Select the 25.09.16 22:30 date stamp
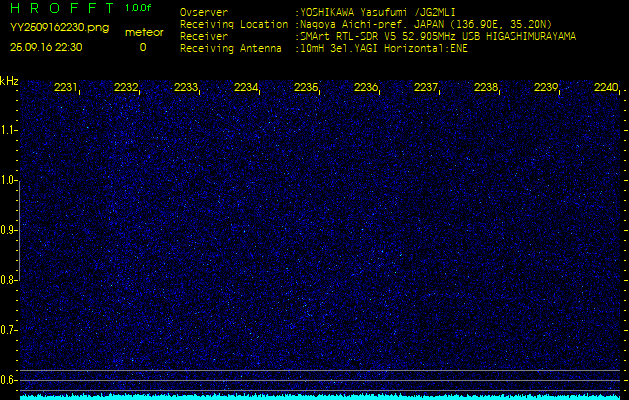 [x=46, y=47]
